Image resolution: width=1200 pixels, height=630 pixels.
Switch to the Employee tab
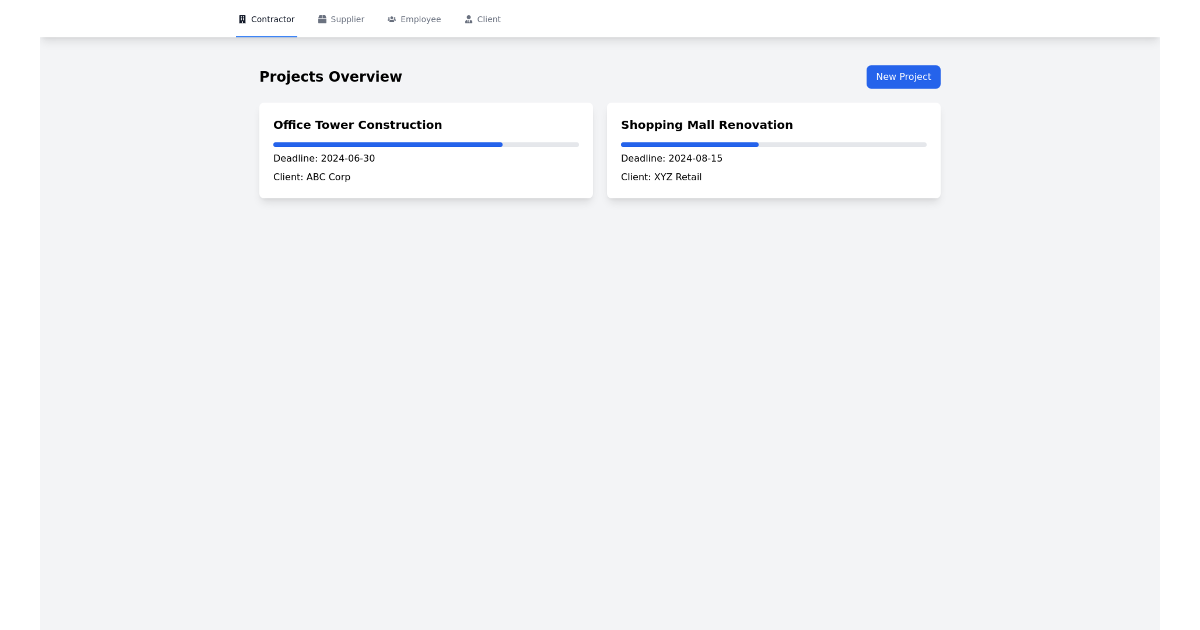point(414,18)
